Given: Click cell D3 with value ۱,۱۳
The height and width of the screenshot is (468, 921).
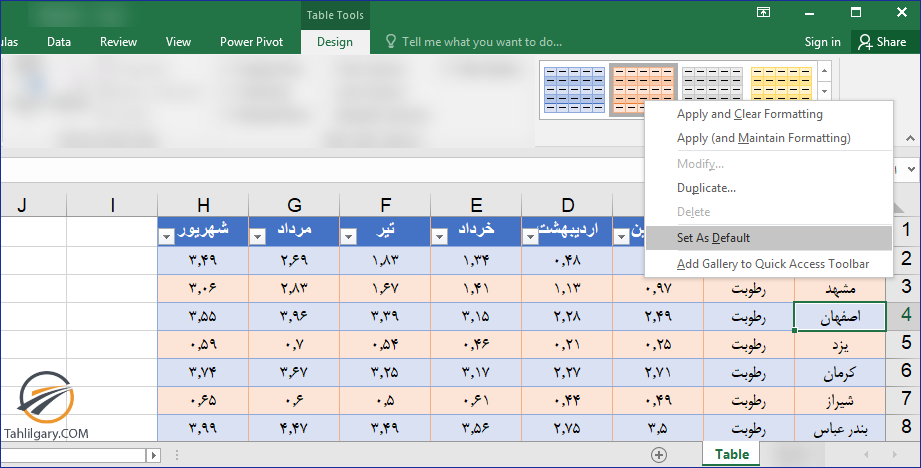Looking at the screenshot, I should [x=567, y=288].
